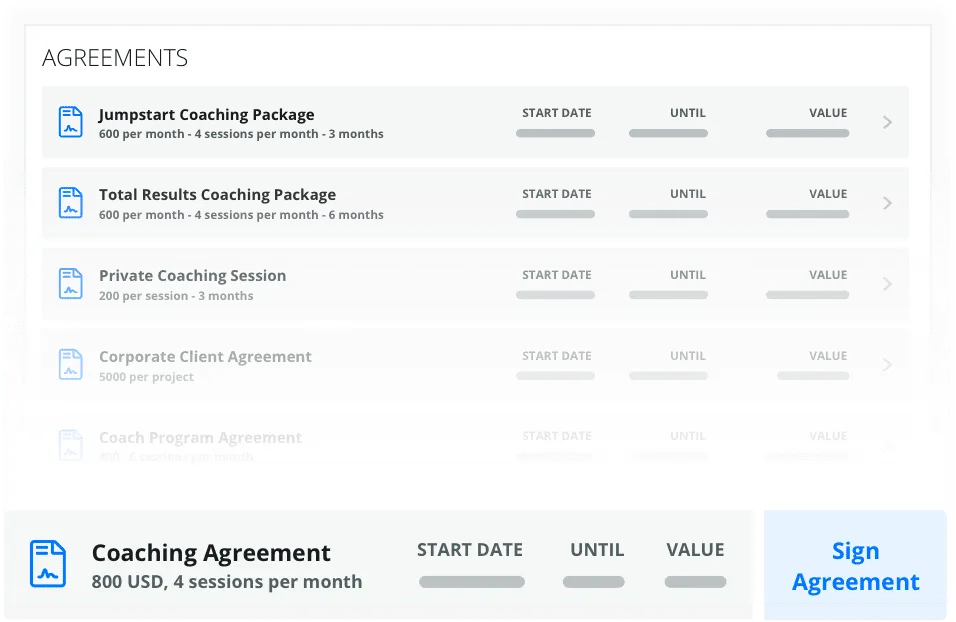Open the Corporate Client Agreement title

(x=205, y=357)
